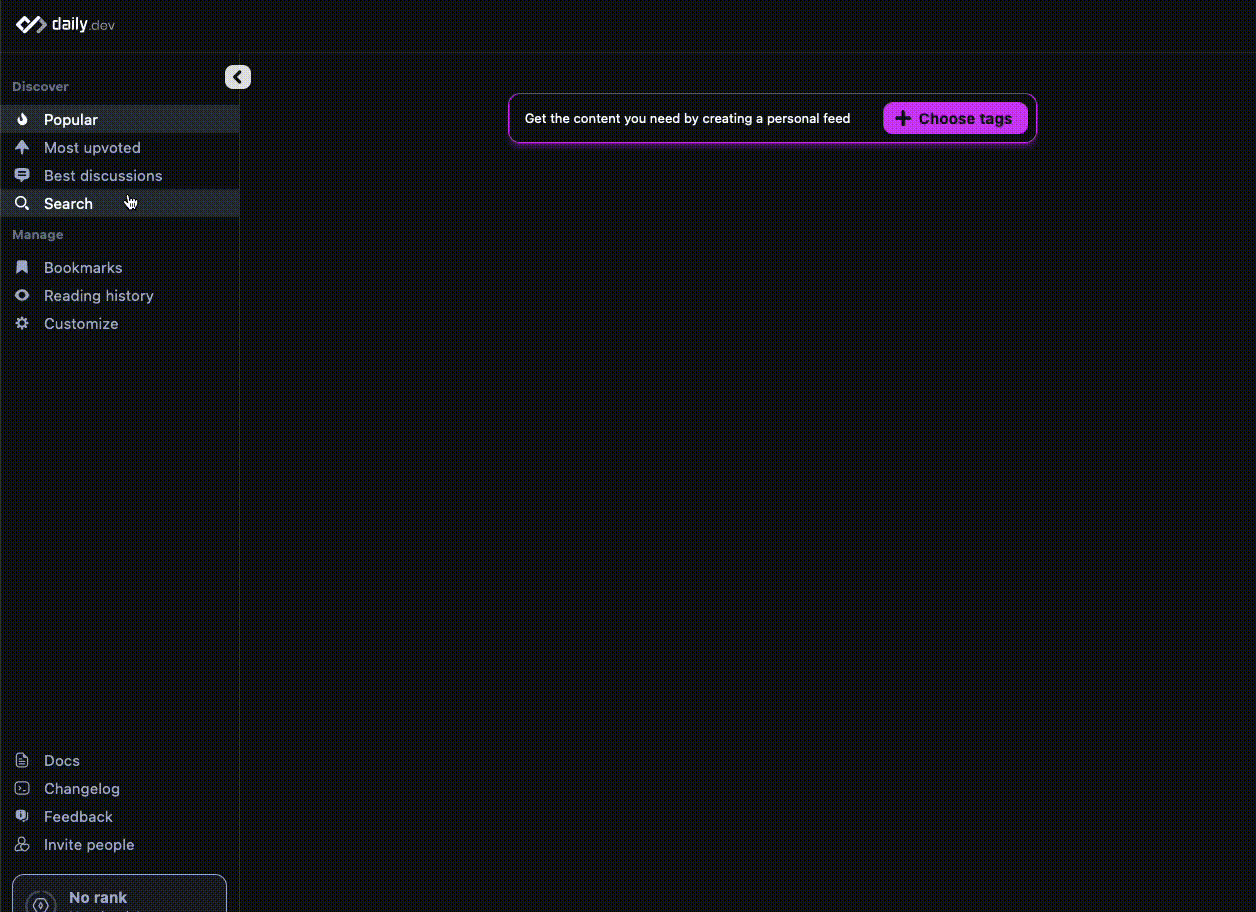Click the Choose tags button
Image resolution: width=1256 pixels, height=912 pixels.
coord(955,118)
